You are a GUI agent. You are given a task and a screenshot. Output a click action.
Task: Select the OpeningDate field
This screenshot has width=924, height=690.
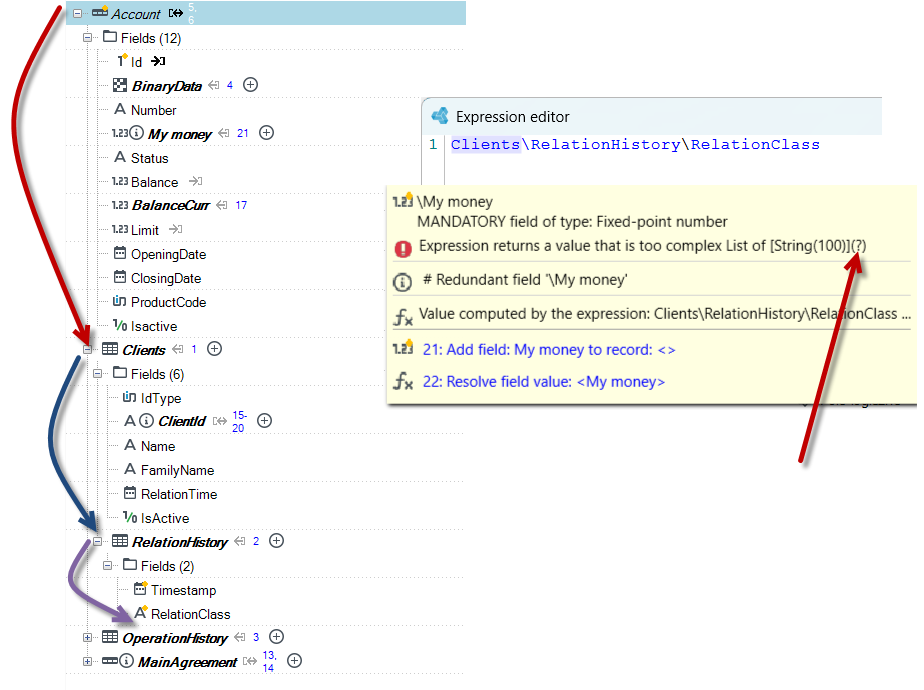[169, 255]
